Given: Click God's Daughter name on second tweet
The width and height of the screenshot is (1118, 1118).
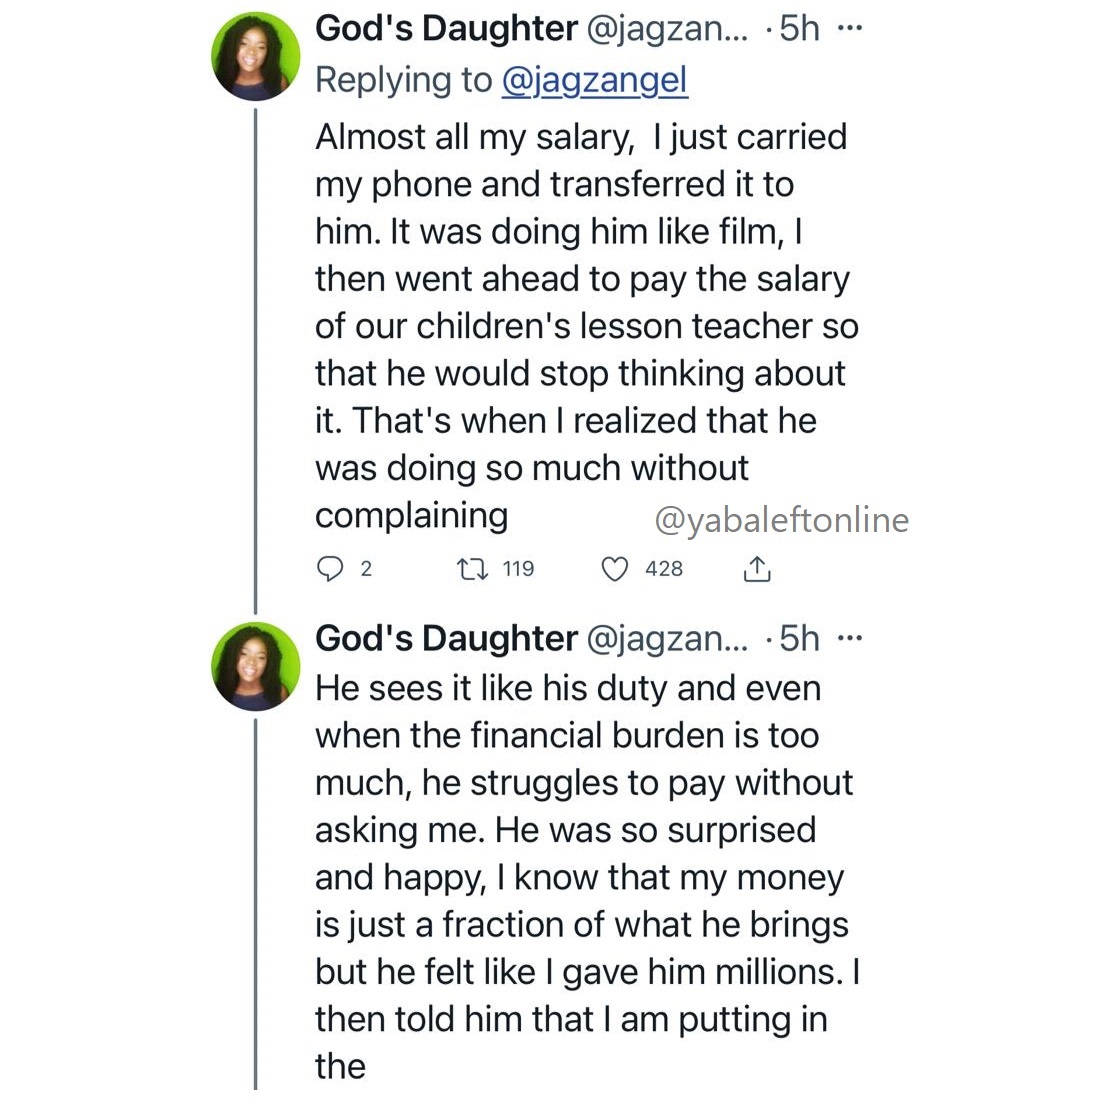Looking at the screenshot, I should tap(446, 639).
